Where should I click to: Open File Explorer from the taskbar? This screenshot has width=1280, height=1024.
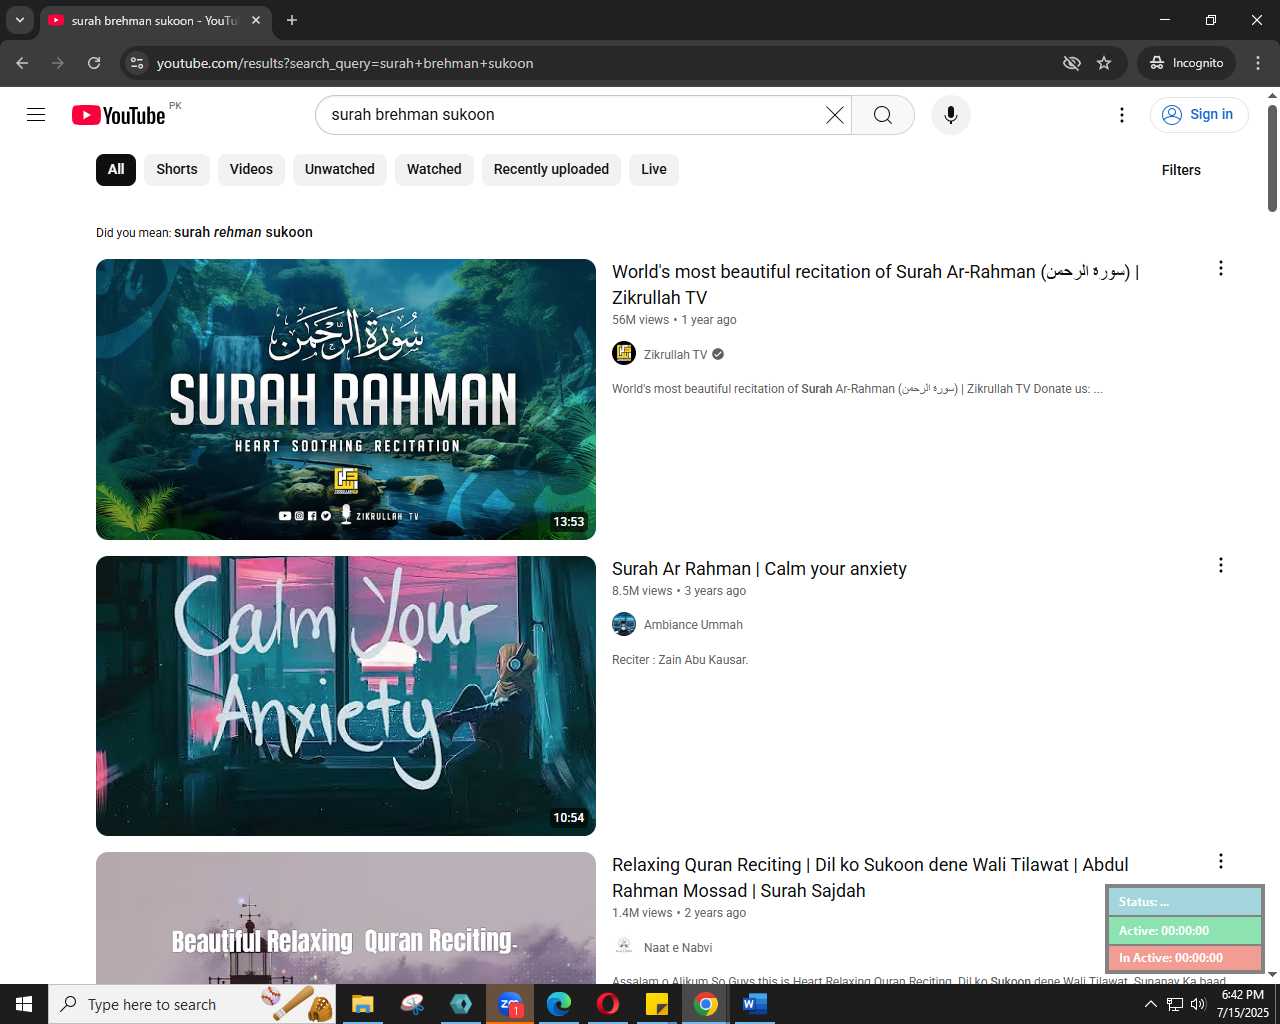(362, 1004)
